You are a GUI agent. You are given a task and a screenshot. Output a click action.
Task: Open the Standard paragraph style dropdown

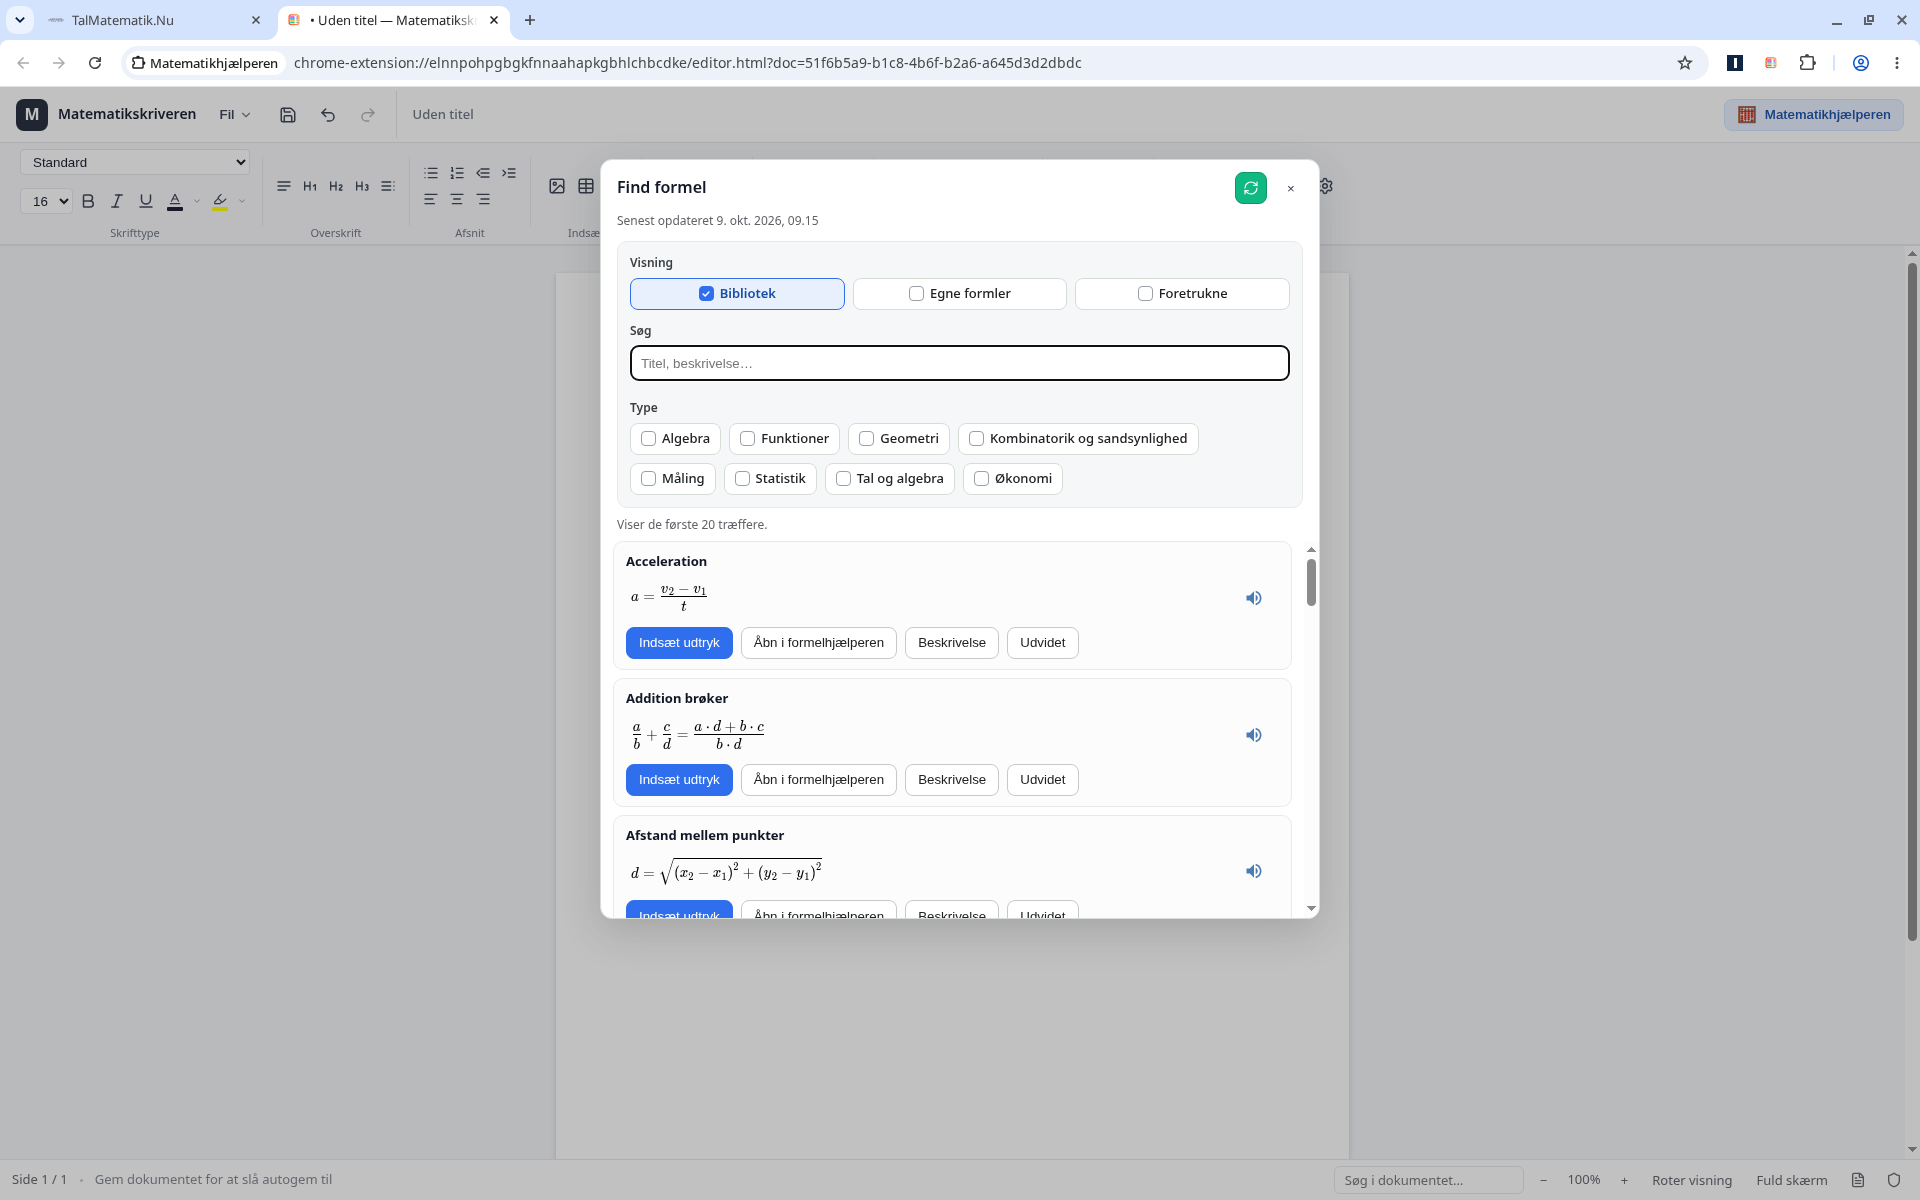point(135,162)
